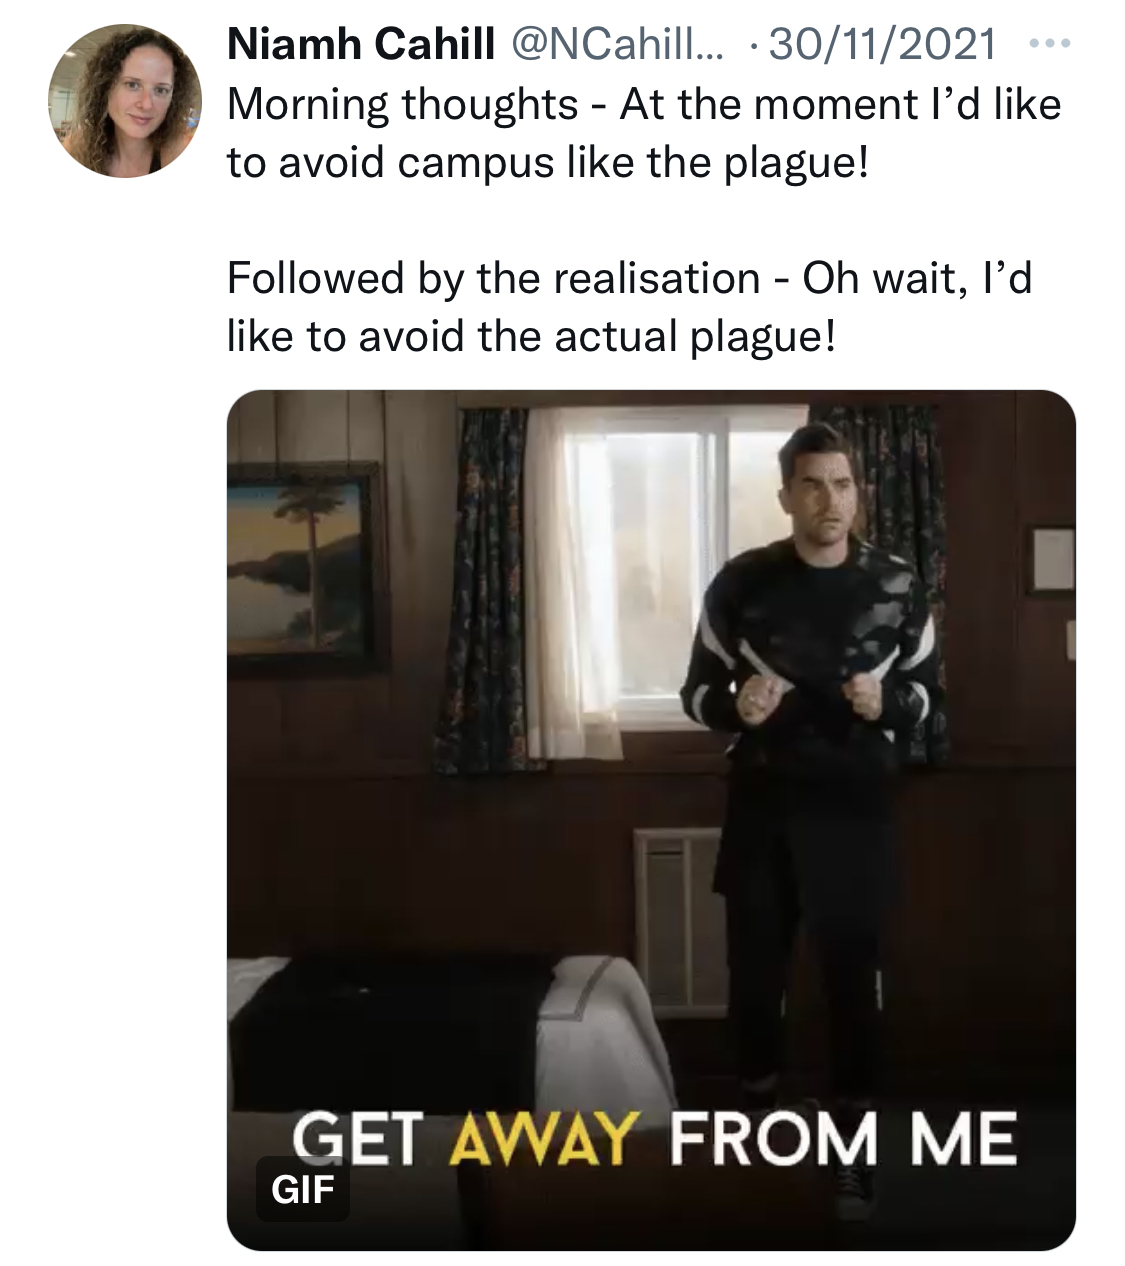Viewport: 1125px width, 1266px height.
Task: Click the landscape painting in the GIF
Action: pos(305,565)
